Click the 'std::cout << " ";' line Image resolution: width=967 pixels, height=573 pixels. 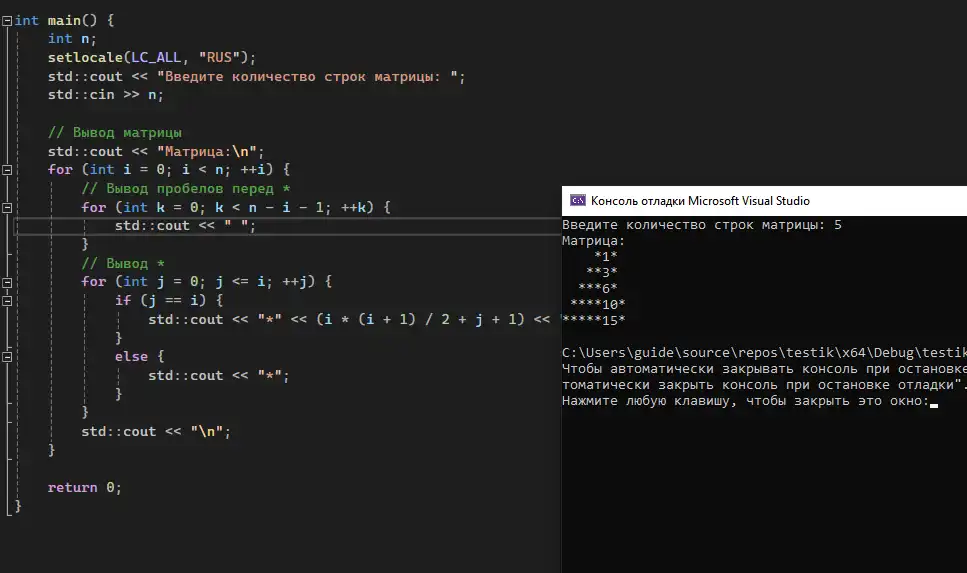185,226
